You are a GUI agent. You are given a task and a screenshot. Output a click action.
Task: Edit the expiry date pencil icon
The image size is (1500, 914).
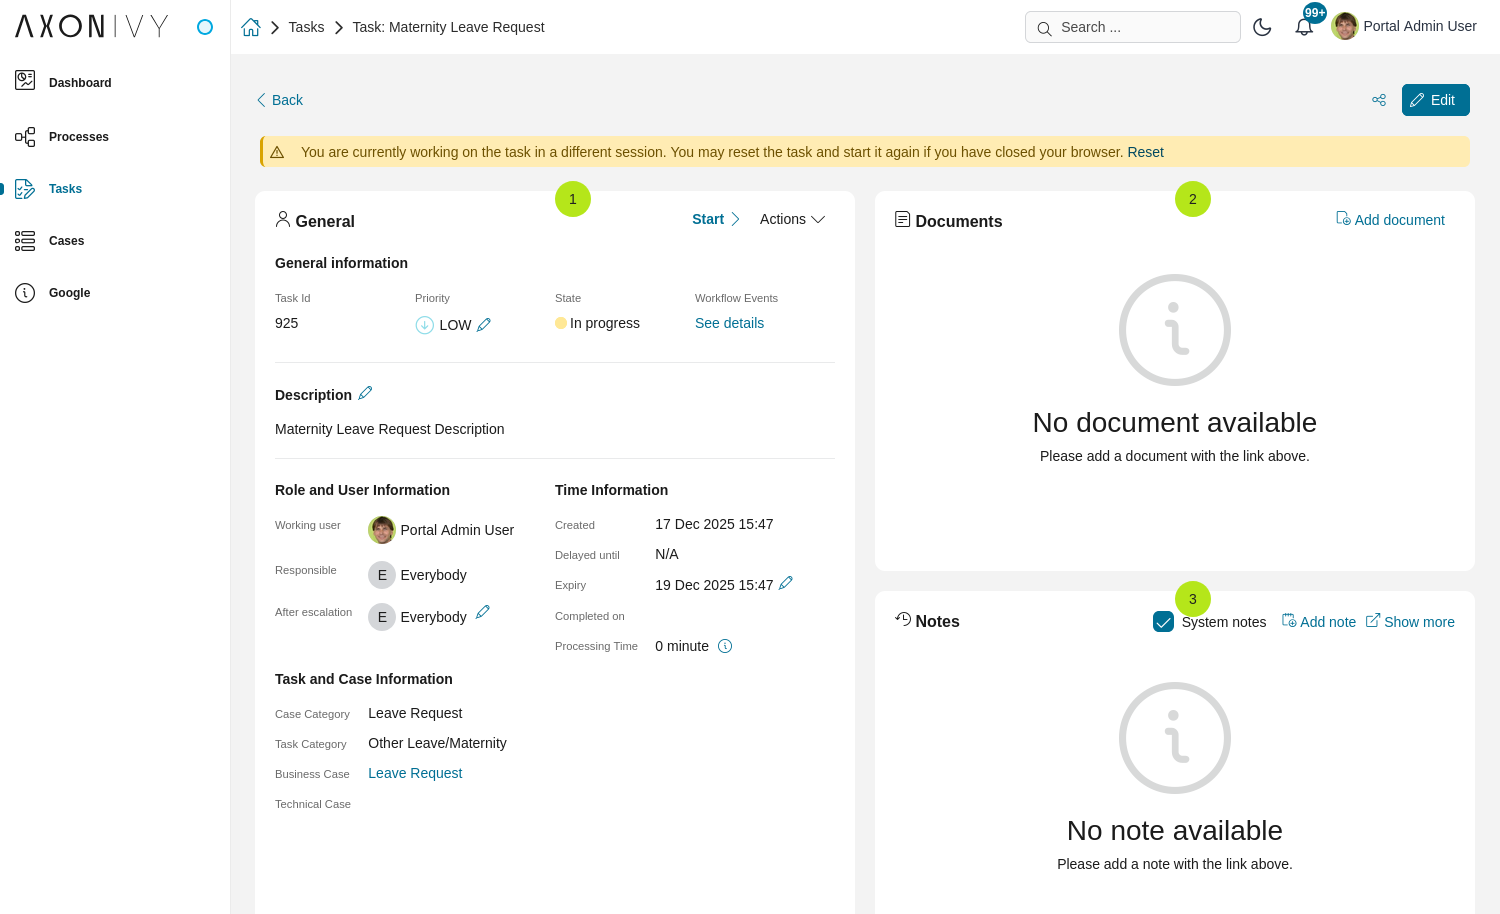coord(786,583)
